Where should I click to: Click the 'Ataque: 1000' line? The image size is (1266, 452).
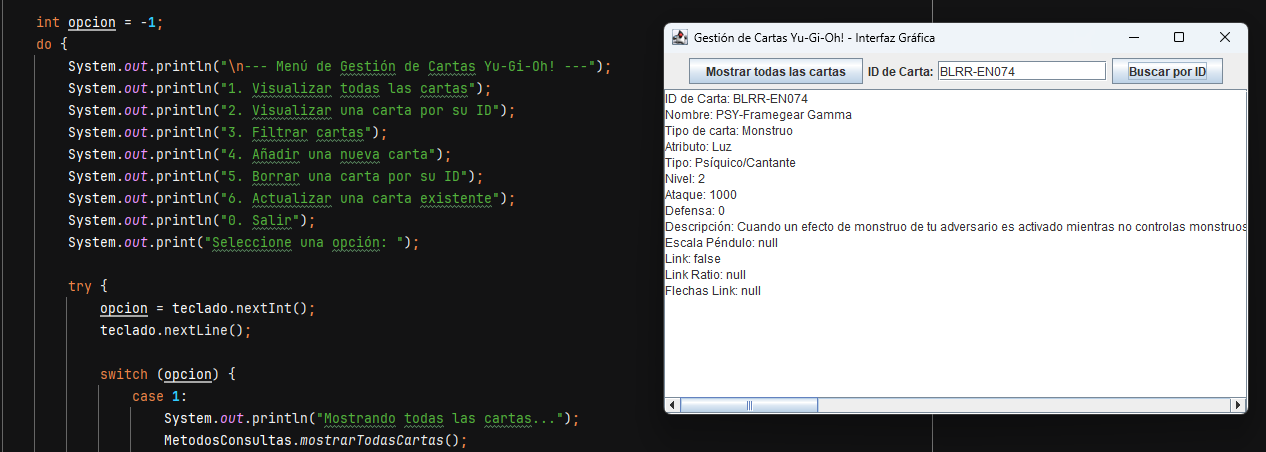pyautogui.click(x=701, y=195)
